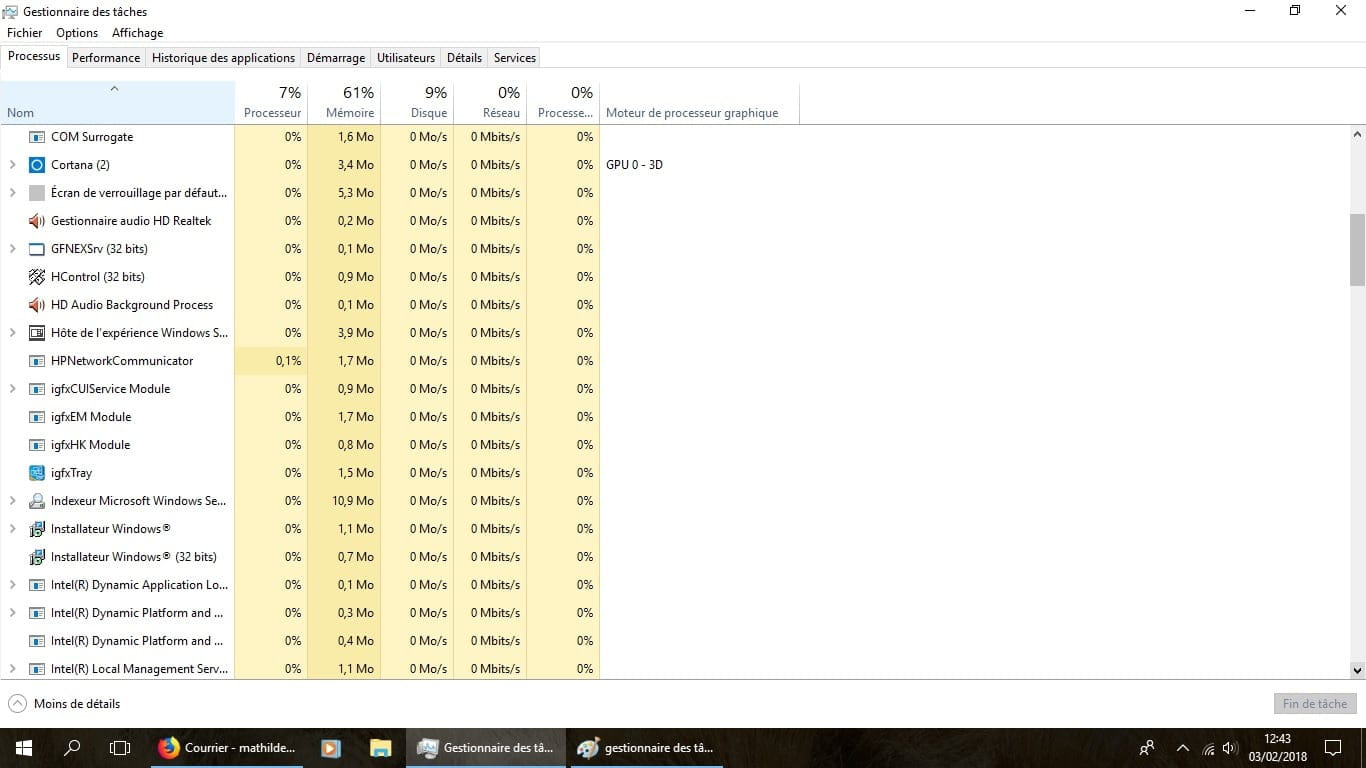1366x768 pixels.
Task: Expand Hôte de l'expérience Windows row
Action: point(13,333)
